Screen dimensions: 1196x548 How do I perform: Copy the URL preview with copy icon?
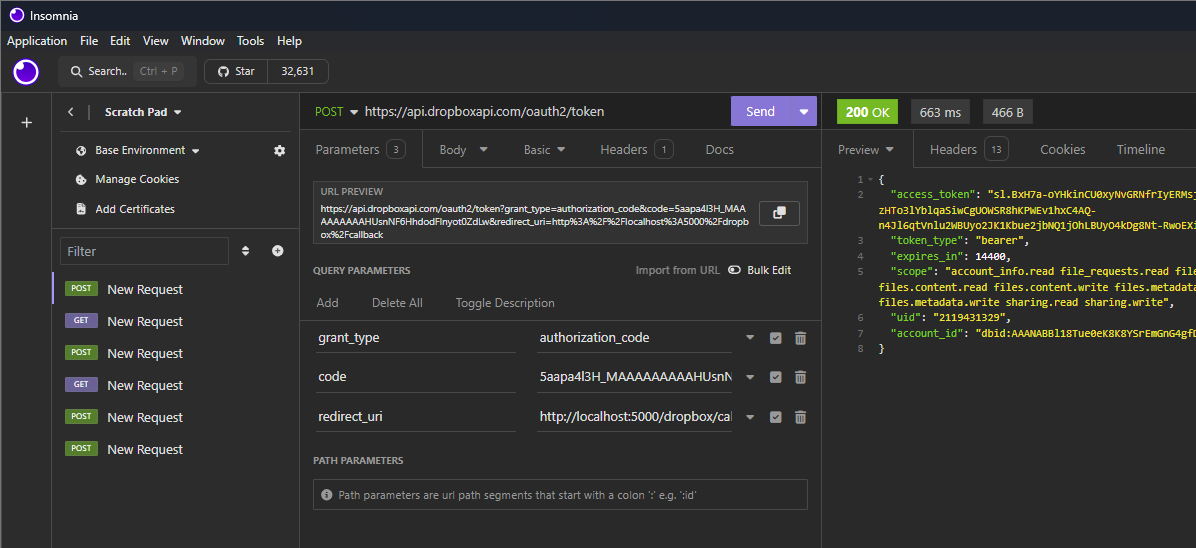[779, 212]
